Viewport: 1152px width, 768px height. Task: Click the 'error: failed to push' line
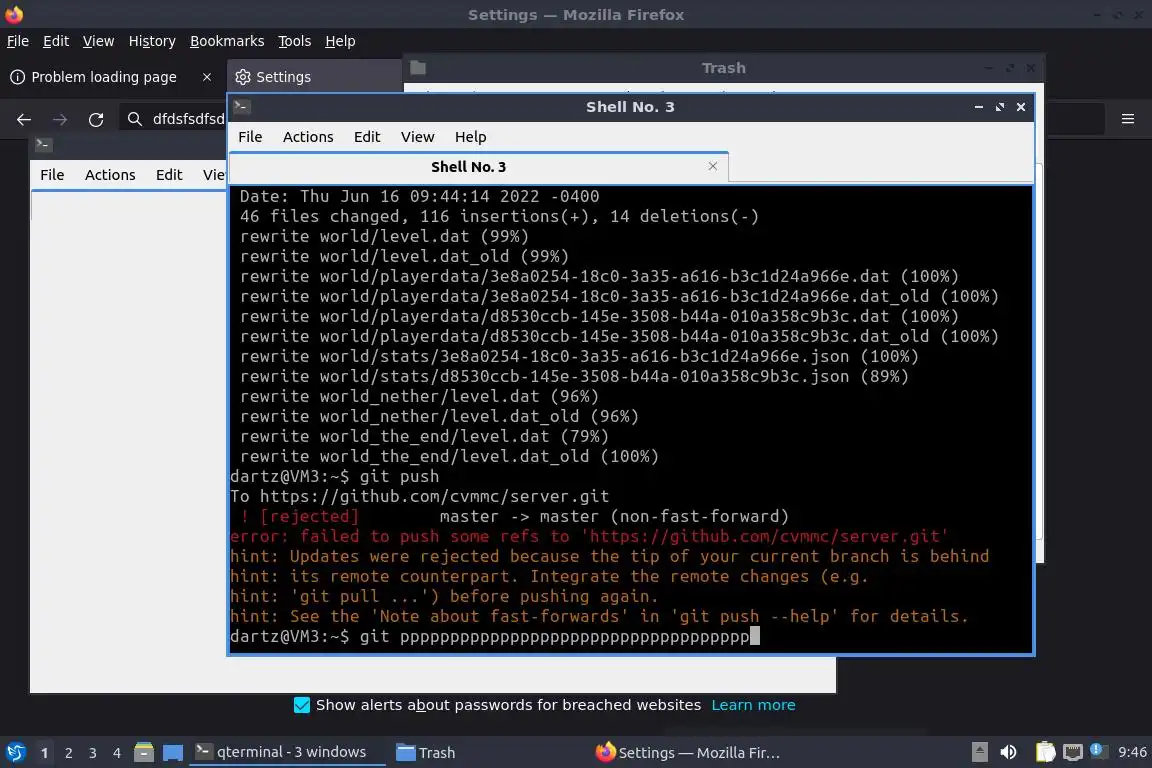pyautogui.click(x=589, y=536)
